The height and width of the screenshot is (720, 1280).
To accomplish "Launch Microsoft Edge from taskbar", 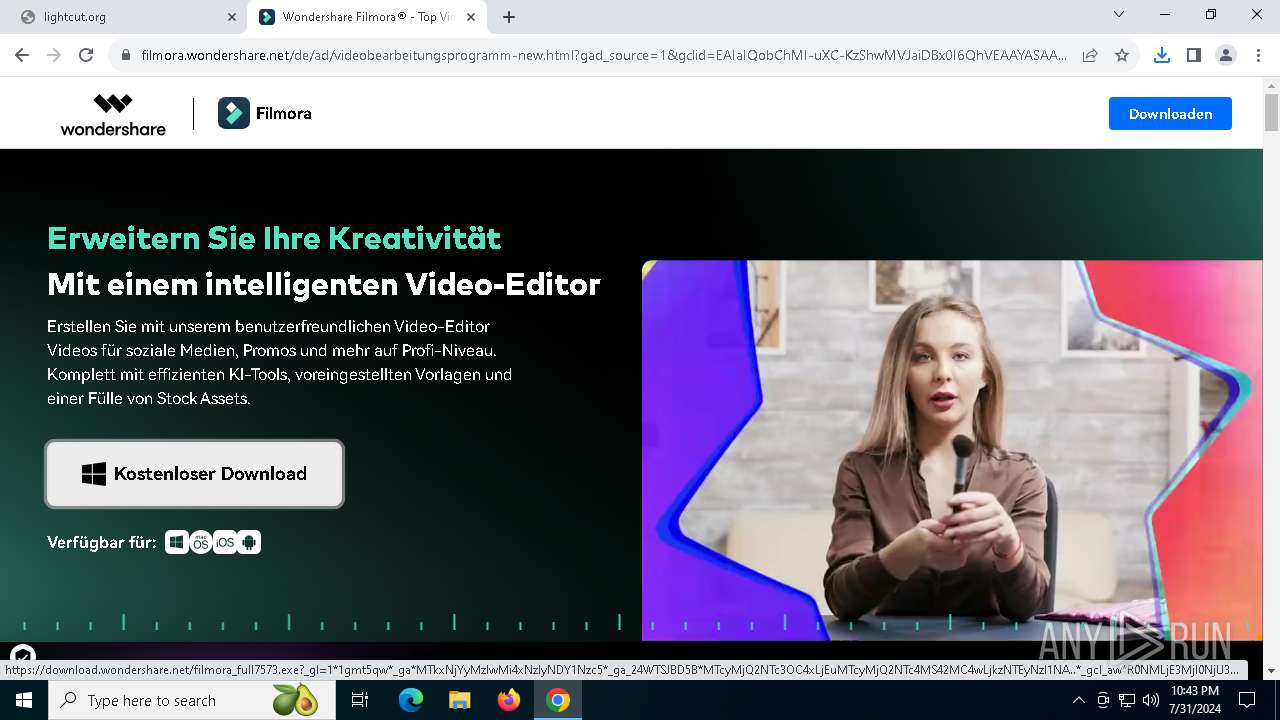I will click(x=411, y=700).
